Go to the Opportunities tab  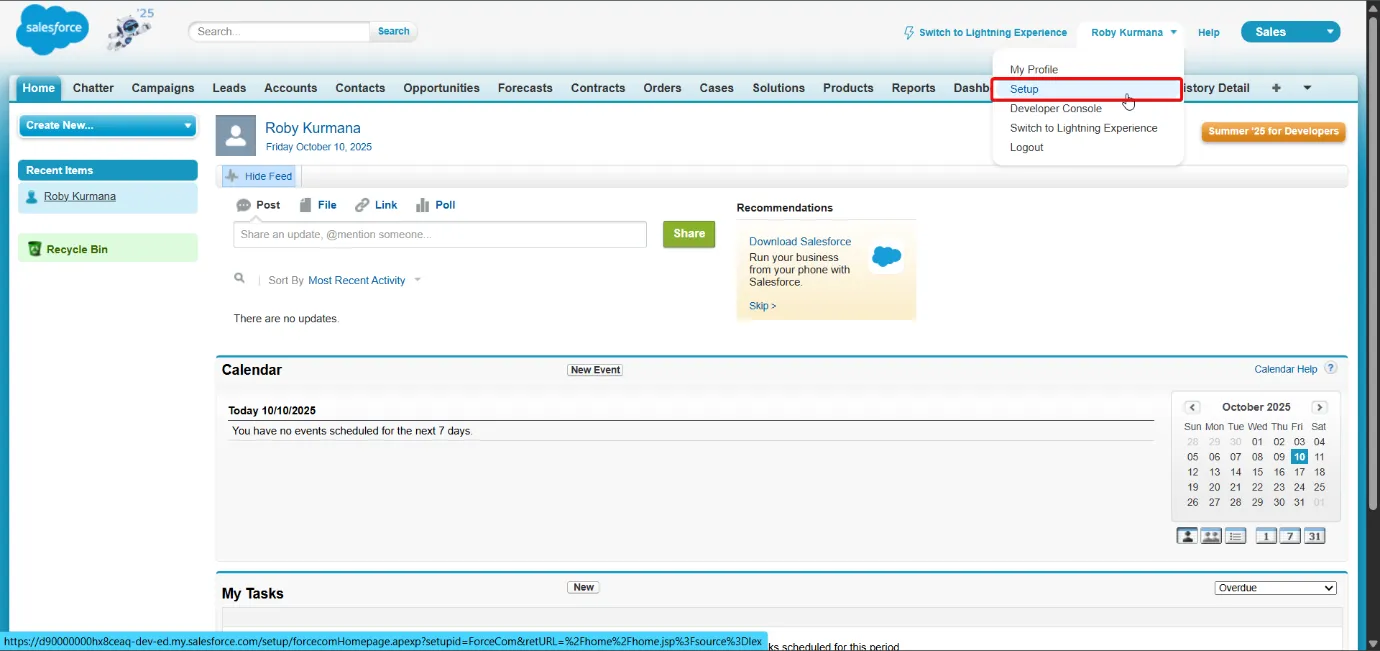click(x=442, y=88)
